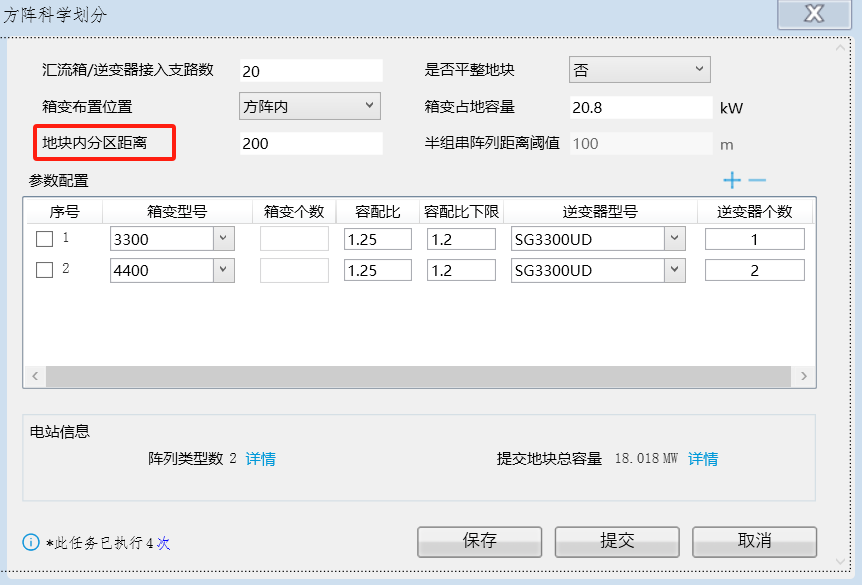Expand row 2 逆变器型号 dropdown
The height and width of the screenshot is (585, 862).
tap(674, 270)
